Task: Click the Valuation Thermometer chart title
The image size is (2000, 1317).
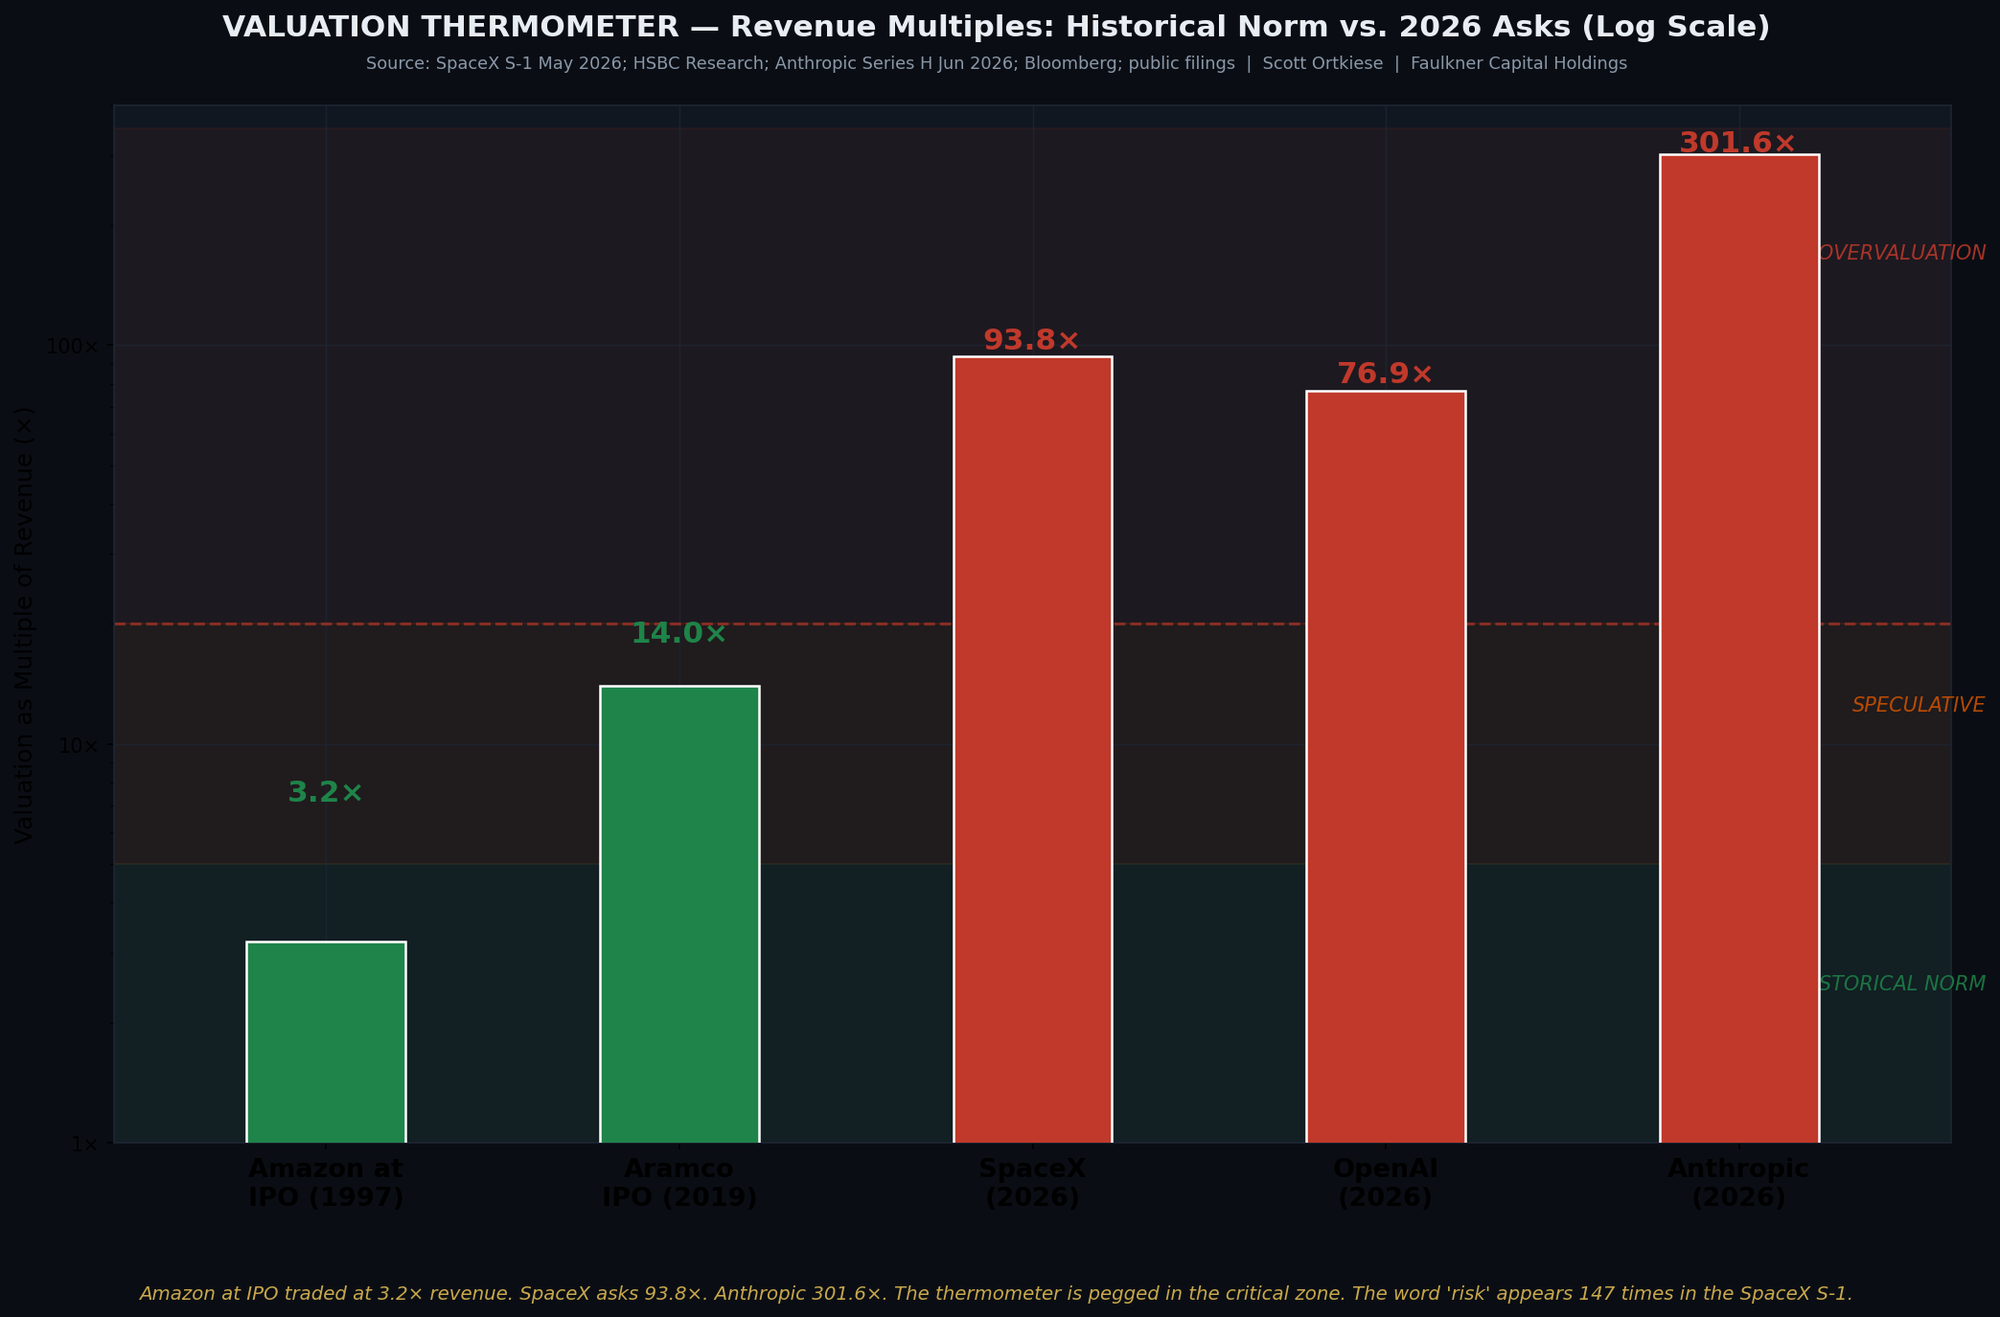Action: [996, 27]
